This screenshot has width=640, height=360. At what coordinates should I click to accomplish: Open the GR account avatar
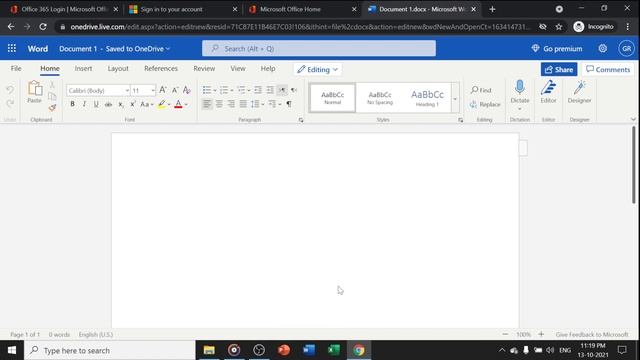(x=627, y=49)
